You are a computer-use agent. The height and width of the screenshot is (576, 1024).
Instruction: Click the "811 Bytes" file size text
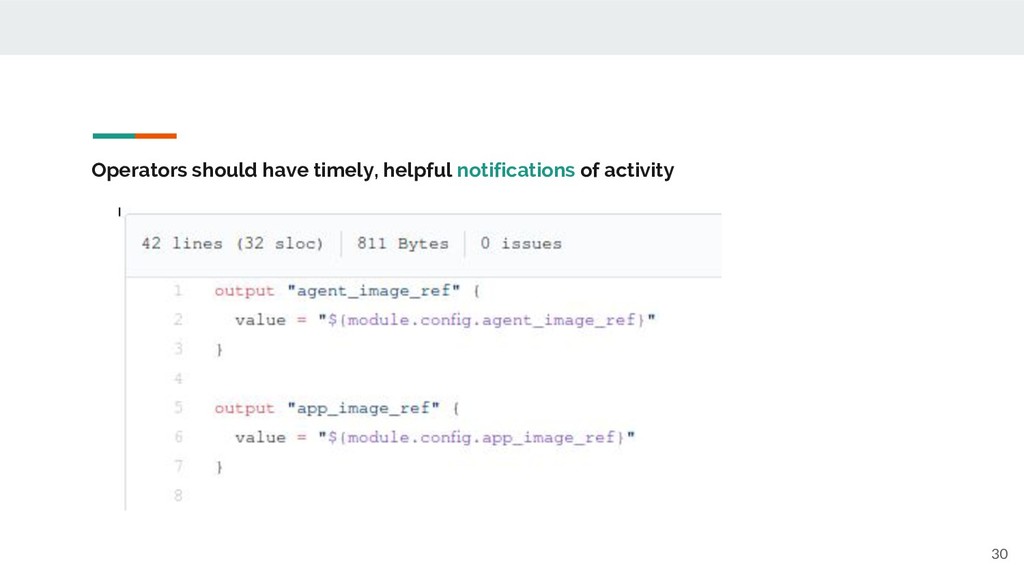(402, 244)
